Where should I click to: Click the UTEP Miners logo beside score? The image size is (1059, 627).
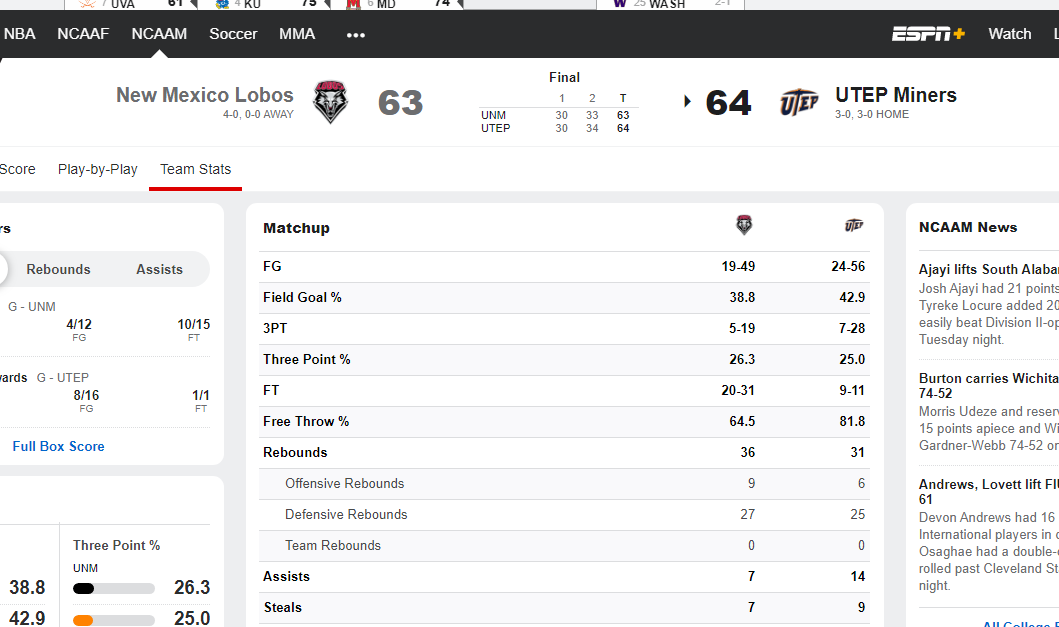point(799,103)
